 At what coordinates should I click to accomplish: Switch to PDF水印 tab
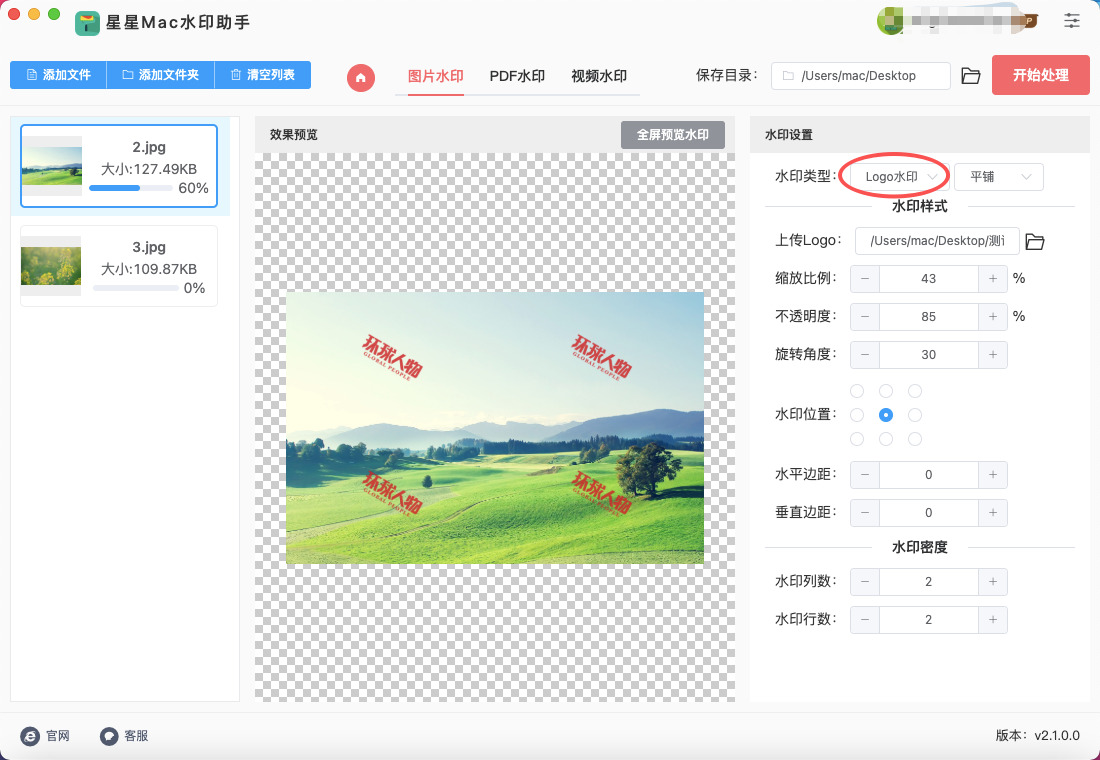tap(517, 76)
